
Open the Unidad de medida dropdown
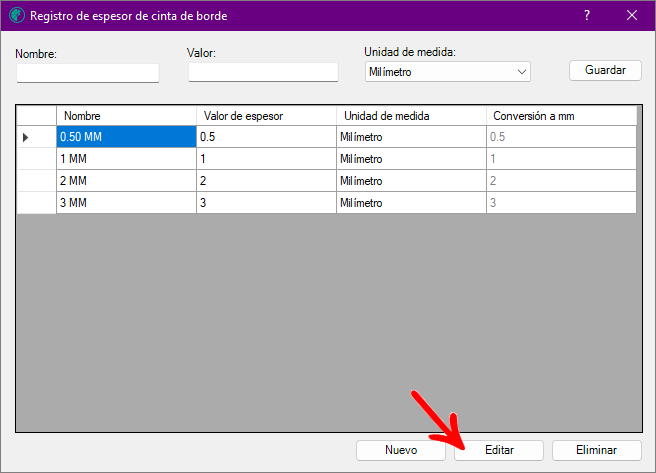(448, 72)
